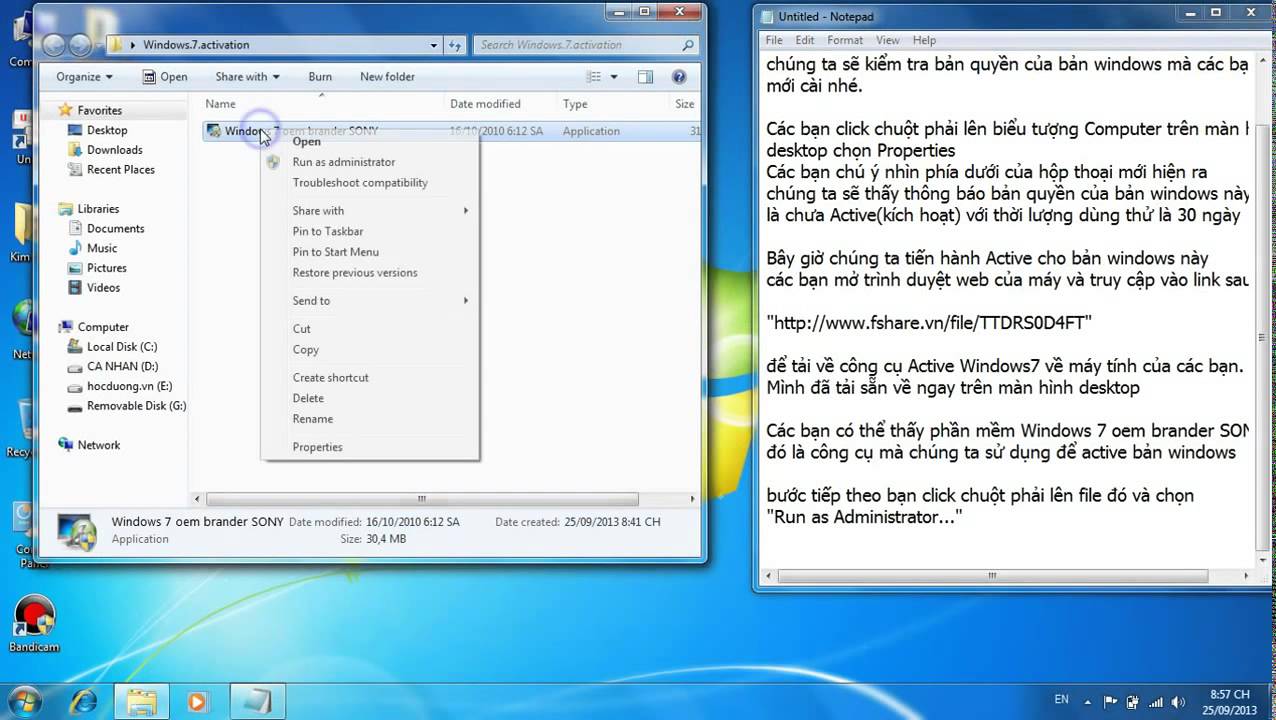Open Notepad File menu
Screen dimensions: 1276x720
tap(774, 40)
